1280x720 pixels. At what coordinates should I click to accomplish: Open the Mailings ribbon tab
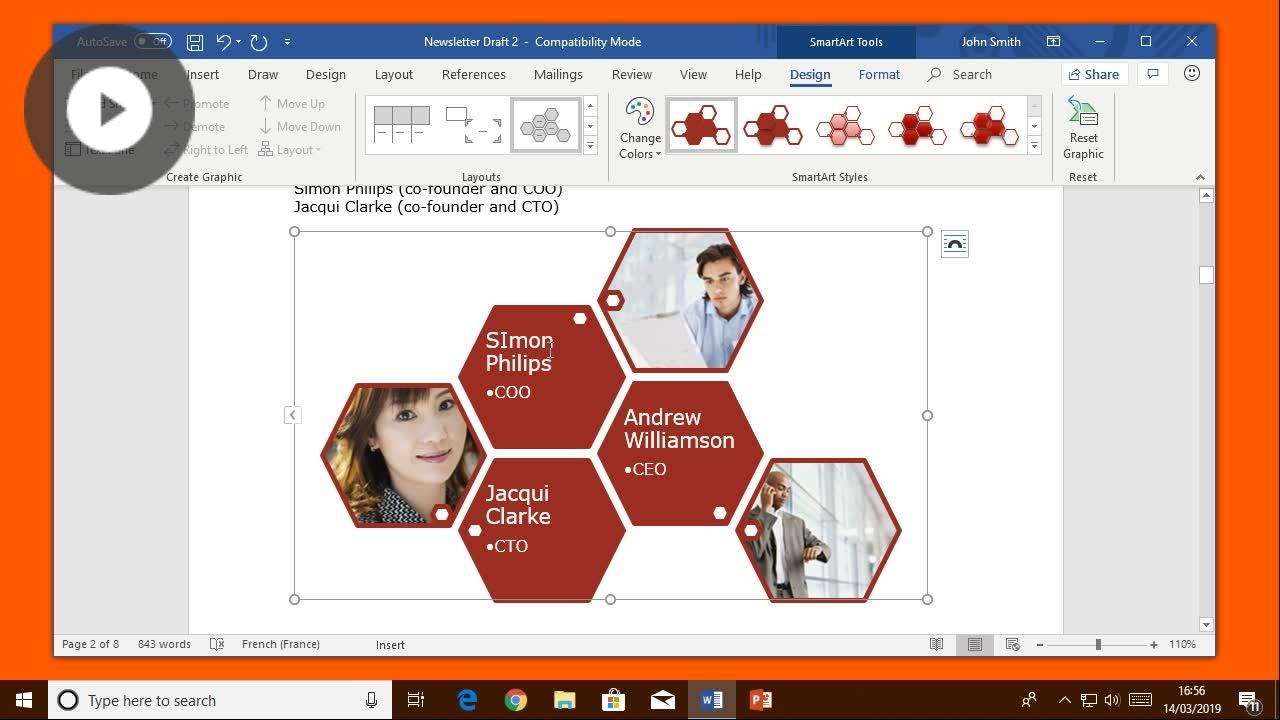pyautogui.click(x=558, y=74)
